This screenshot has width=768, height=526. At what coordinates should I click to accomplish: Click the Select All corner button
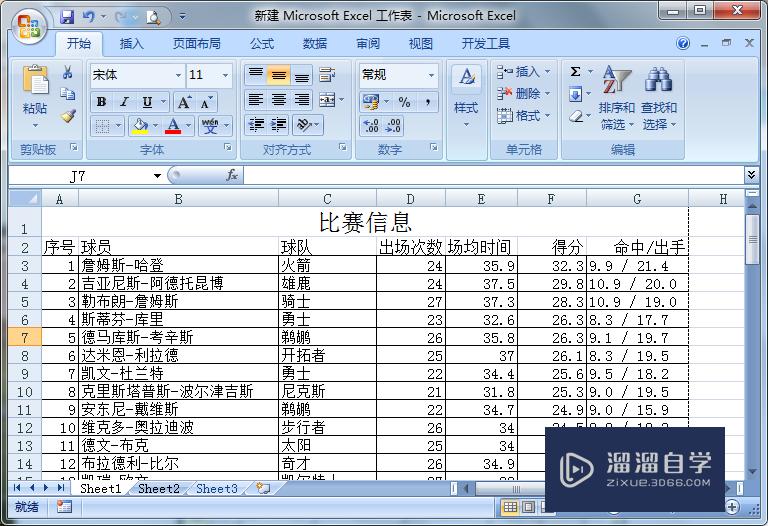tap(24, 198)
